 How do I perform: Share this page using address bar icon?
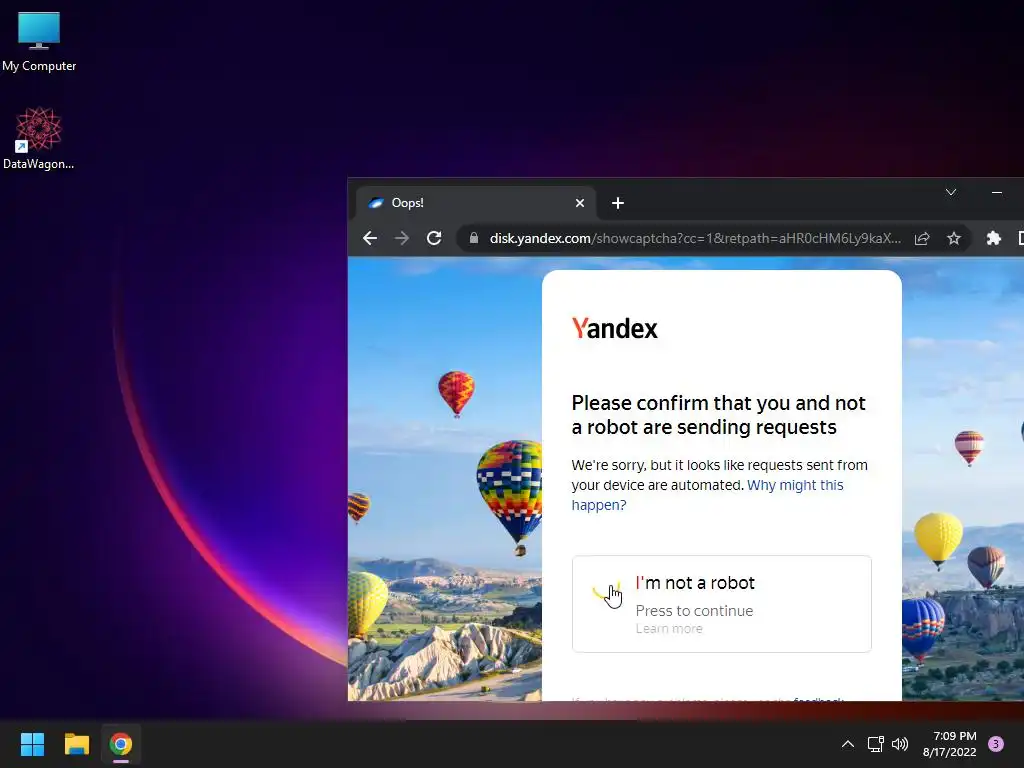922,238
